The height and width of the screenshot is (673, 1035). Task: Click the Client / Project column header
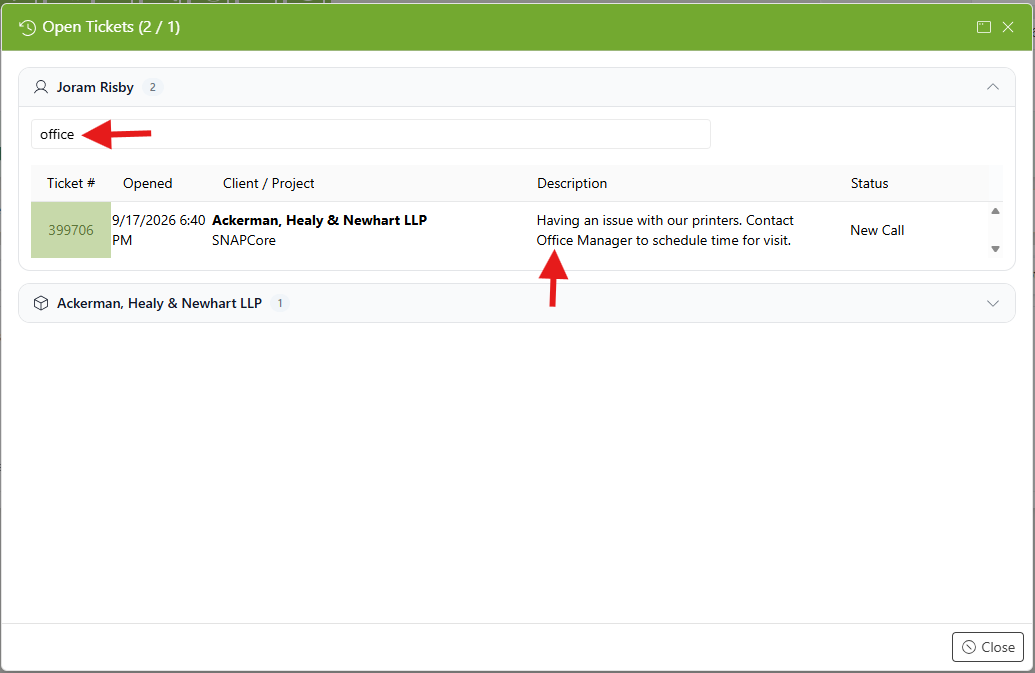269,183
